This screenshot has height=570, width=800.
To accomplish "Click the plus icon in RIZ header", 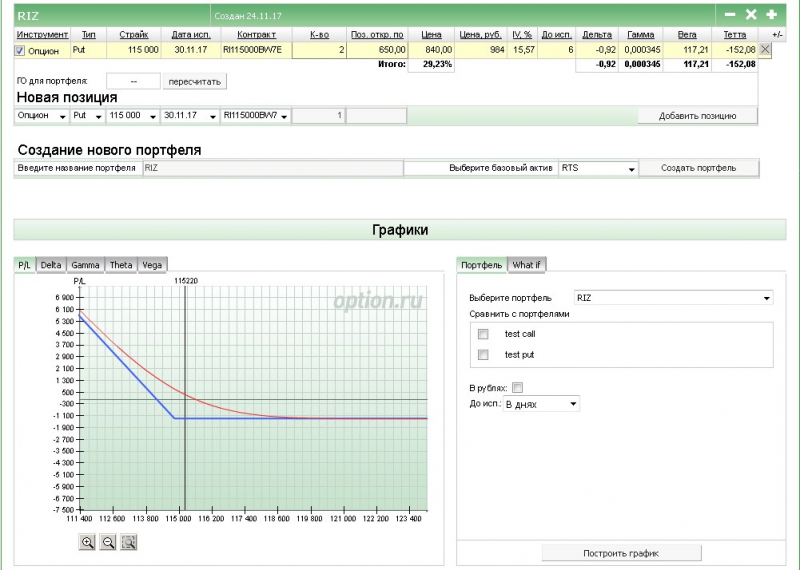I will pos(771,15).
